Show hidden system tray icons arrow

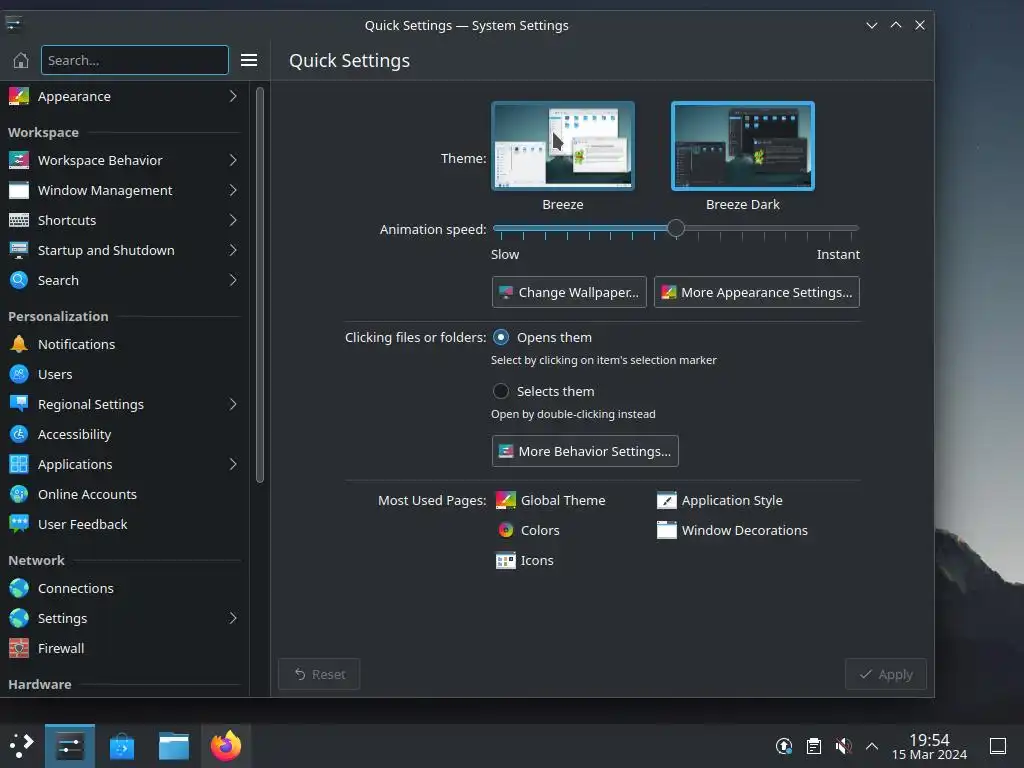click(x=872, y=746)
